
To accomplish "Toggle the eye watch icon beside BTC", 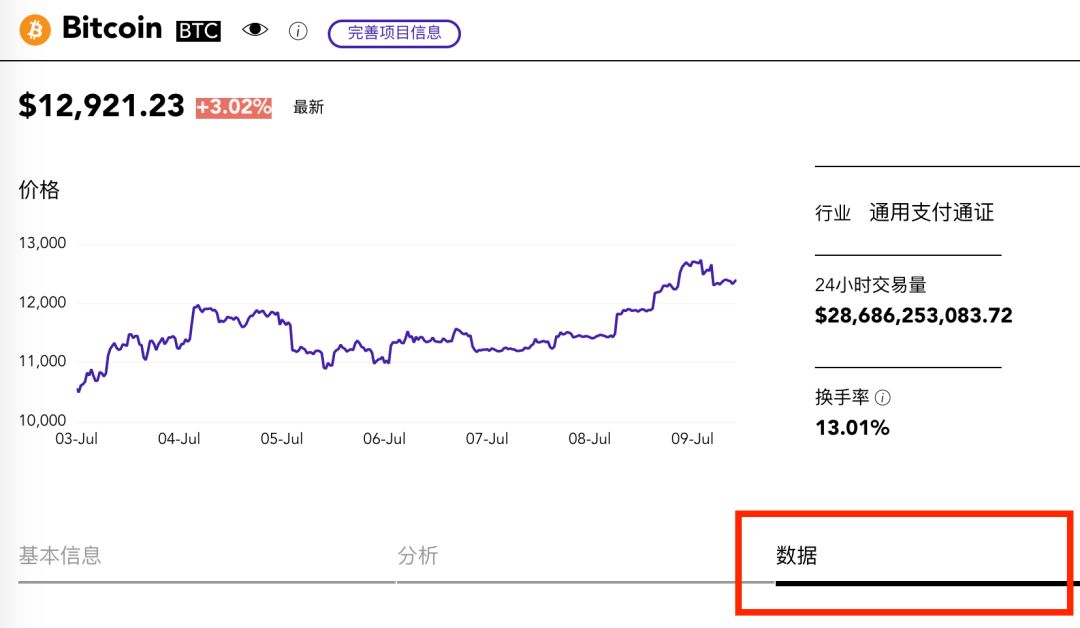I will [x=255, y=30].
